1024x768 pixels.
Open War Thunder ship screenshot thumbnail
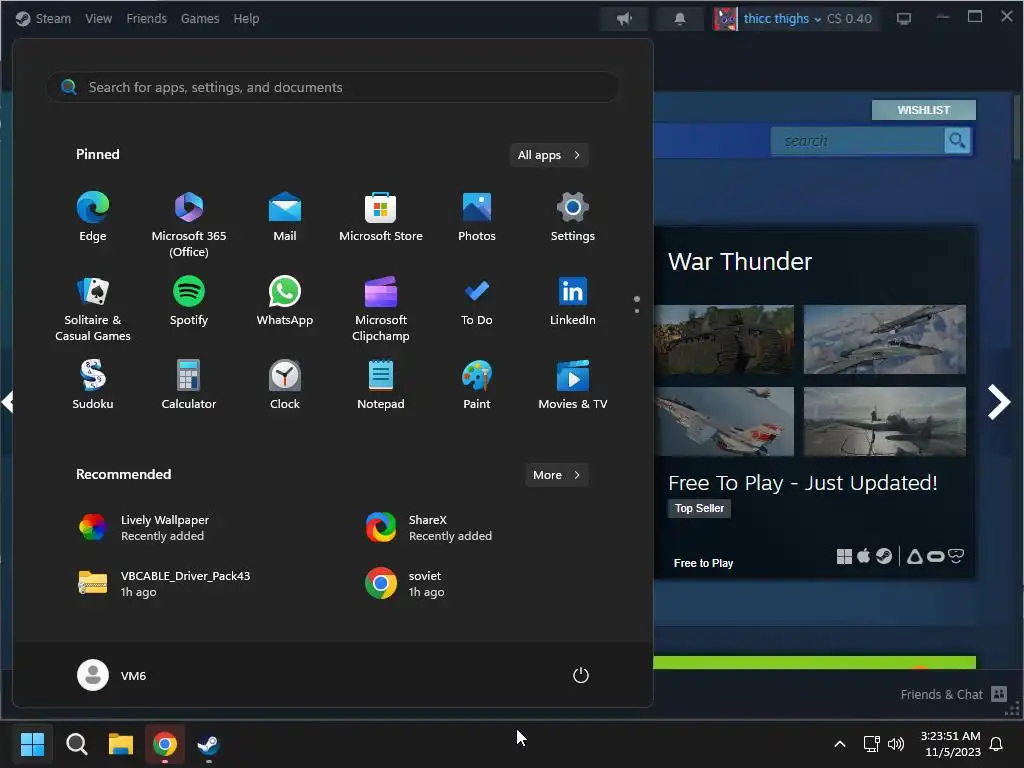tap(884, 421)
